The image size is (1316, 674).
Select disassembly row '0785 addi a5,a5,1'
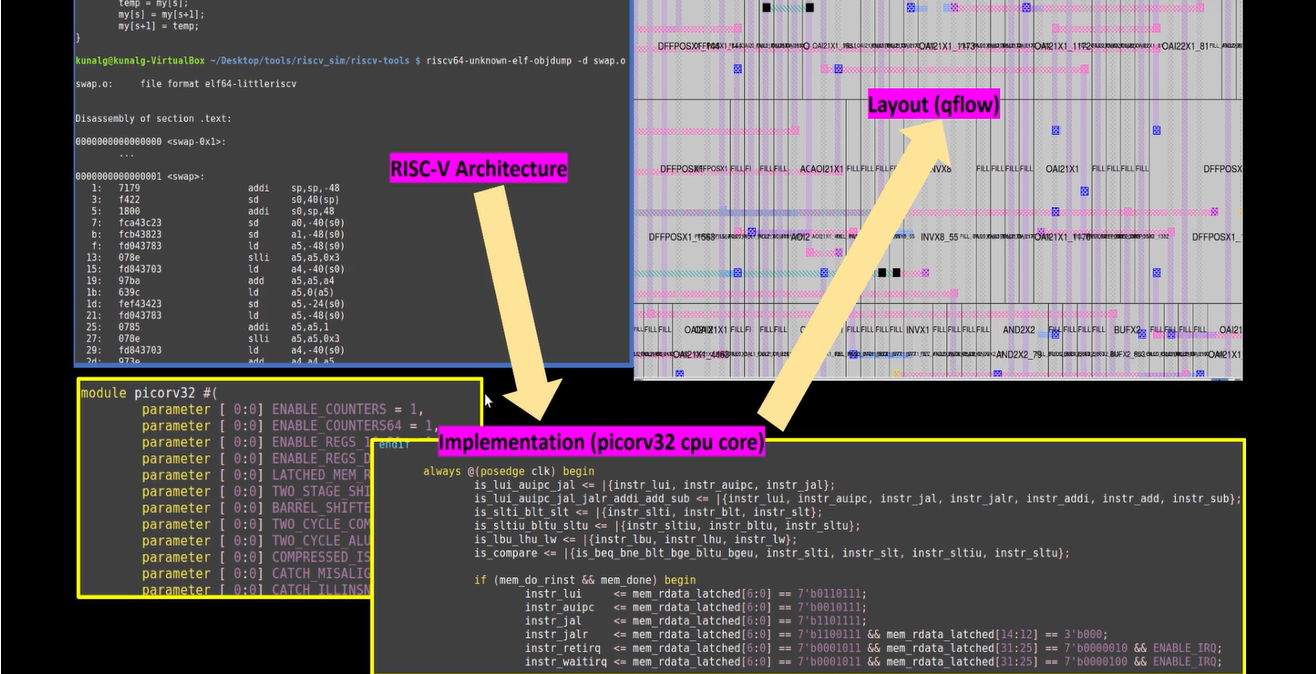(x=212, y=327)
